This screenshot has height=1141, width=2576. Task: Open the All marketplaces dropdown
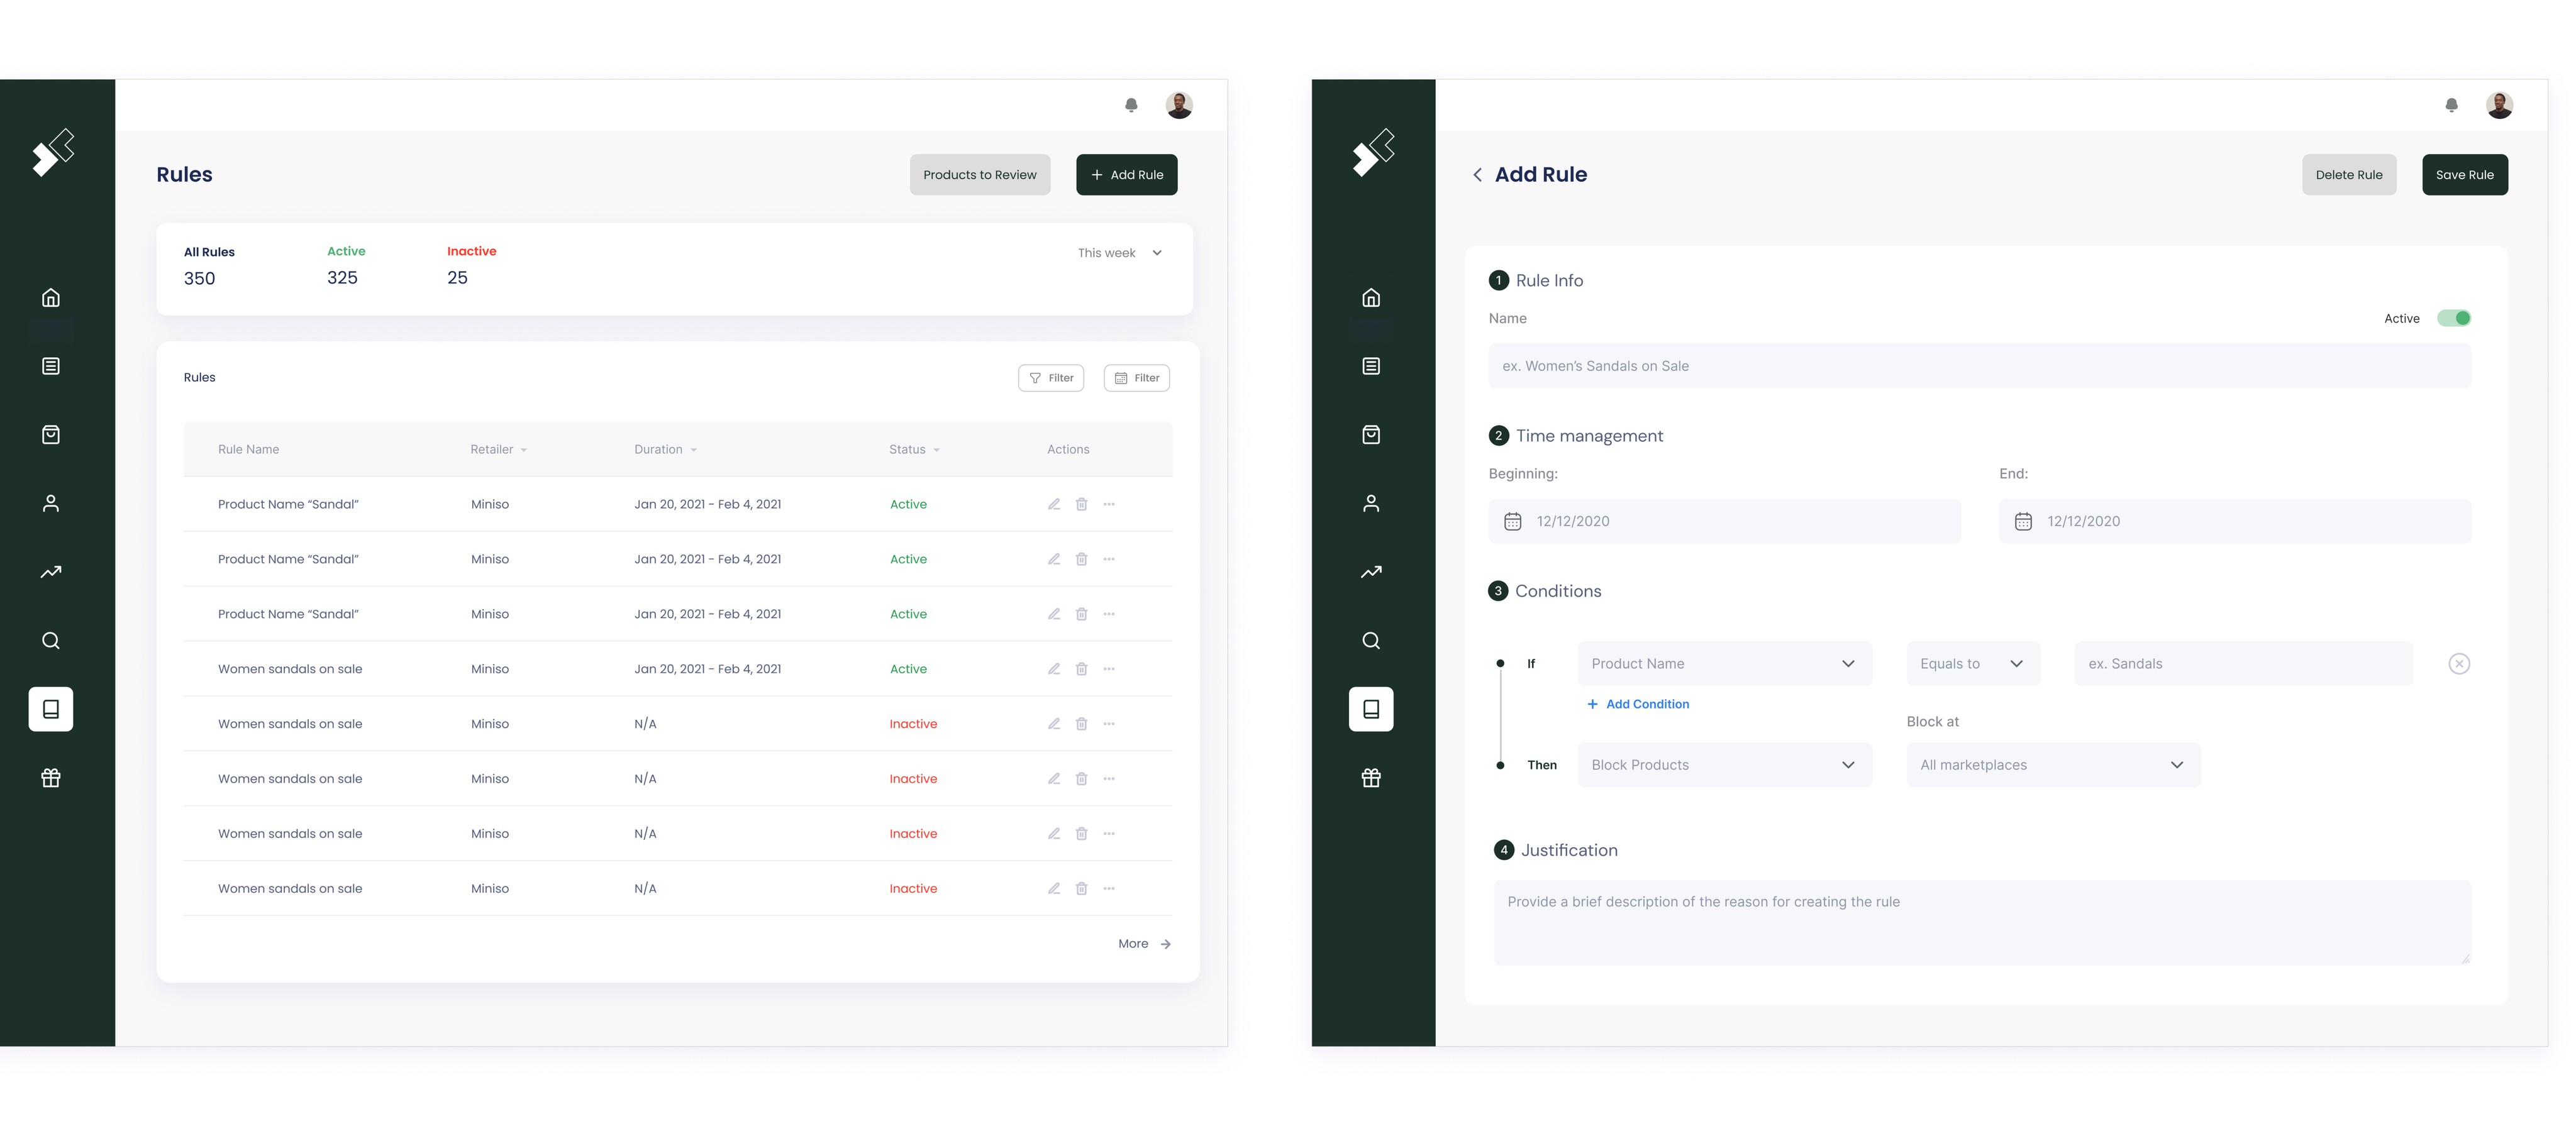pyautogui.click(x=2052, y=765)
